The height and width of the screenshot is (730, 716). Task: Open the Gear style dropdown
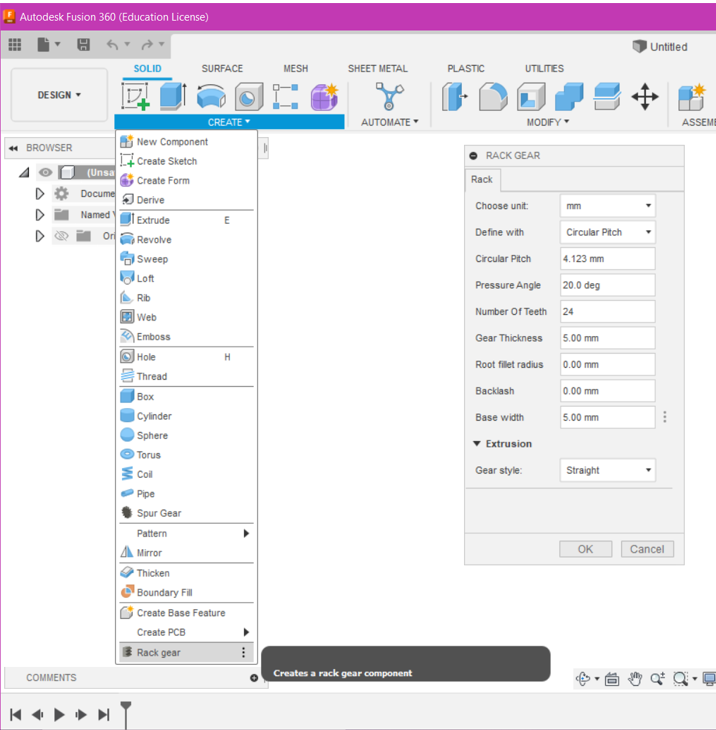[x=607, y=470]
